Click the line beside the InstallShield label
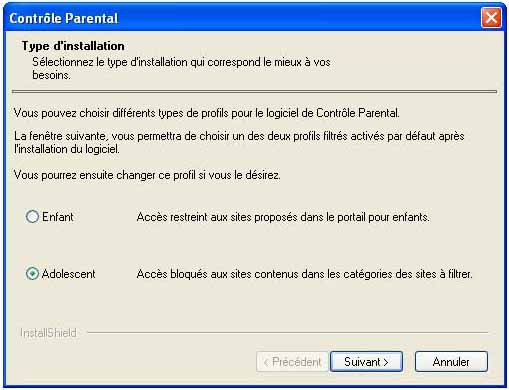 click(x=287, y=332)
